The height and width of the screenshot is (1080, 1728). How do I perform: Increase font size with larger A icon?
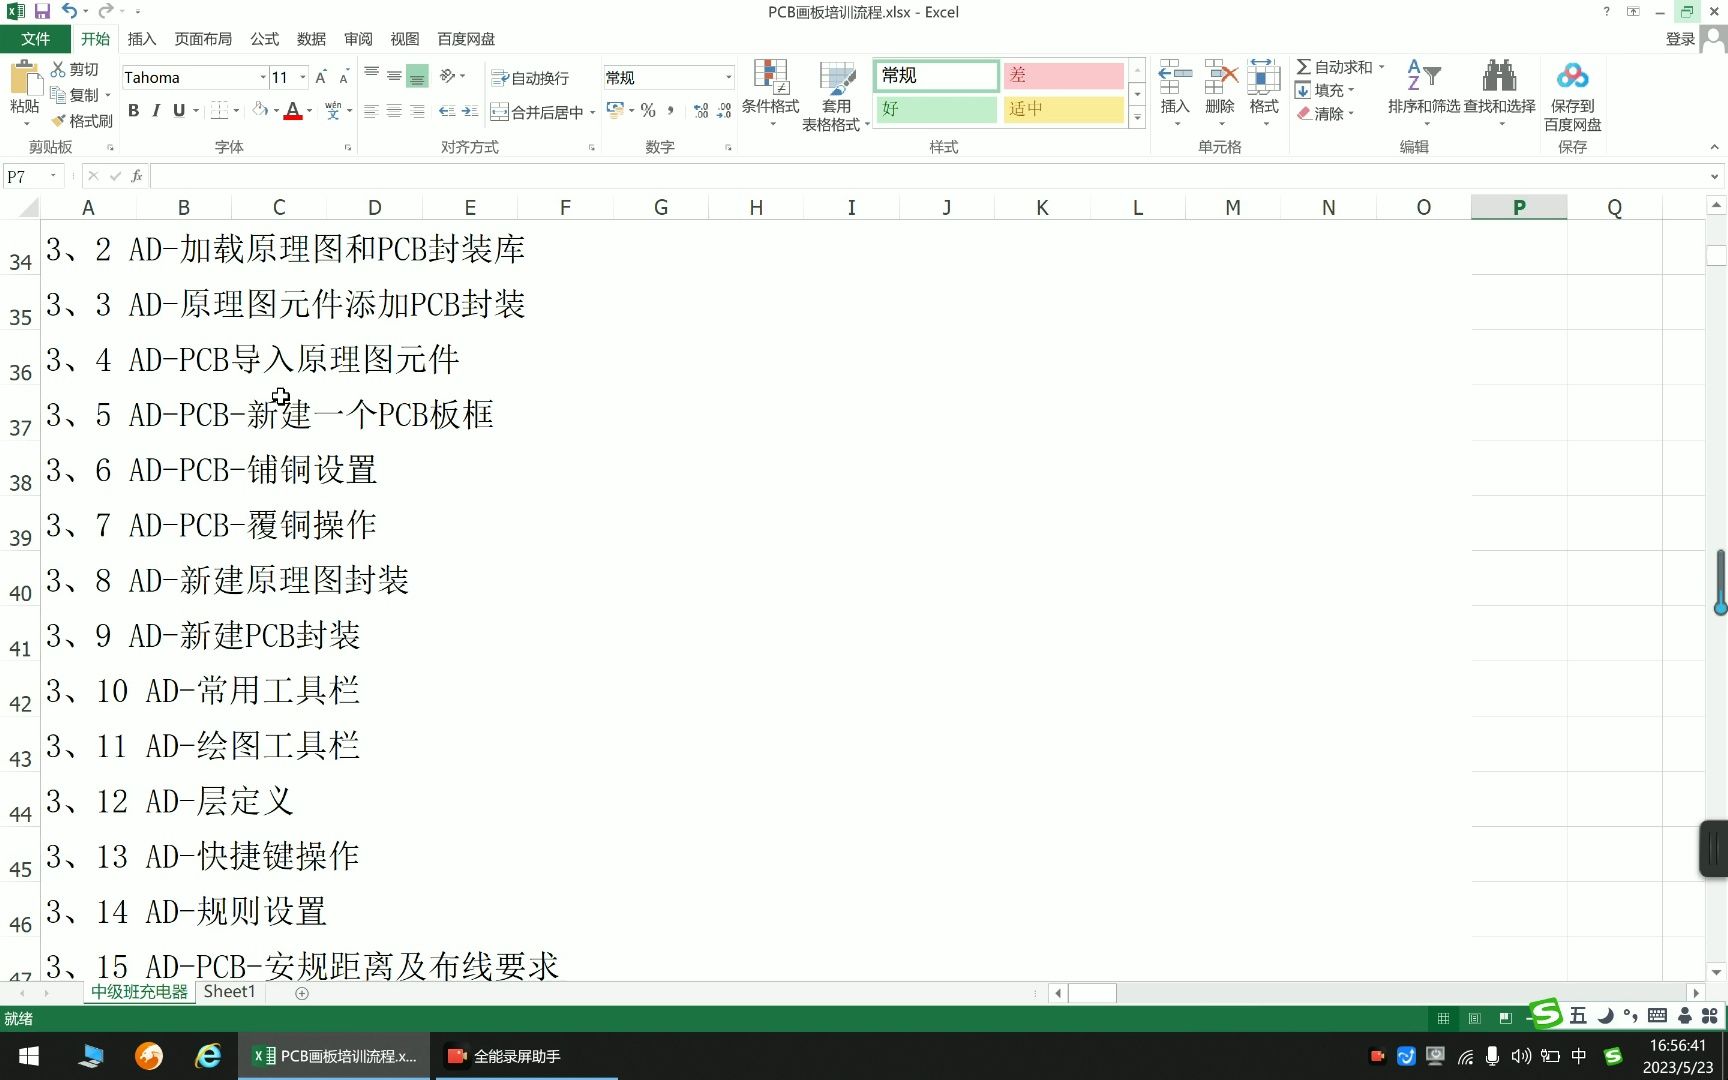(321, 77)
